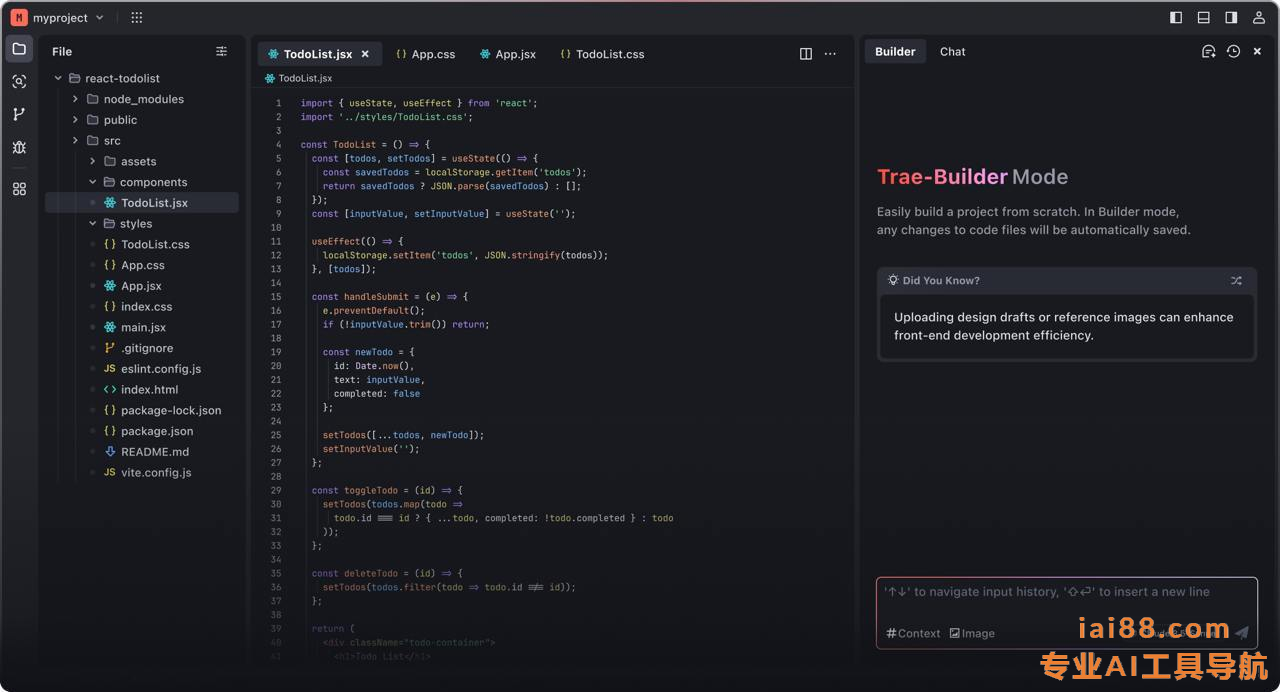Open the Extensions sidebar icon

pos(19,189)
